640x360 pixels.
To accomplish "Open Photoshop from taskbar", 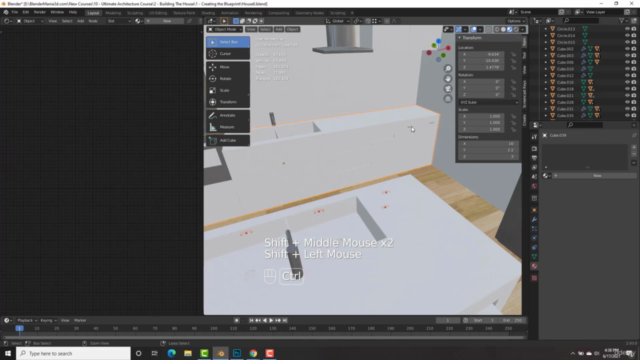I will point(237,353).
